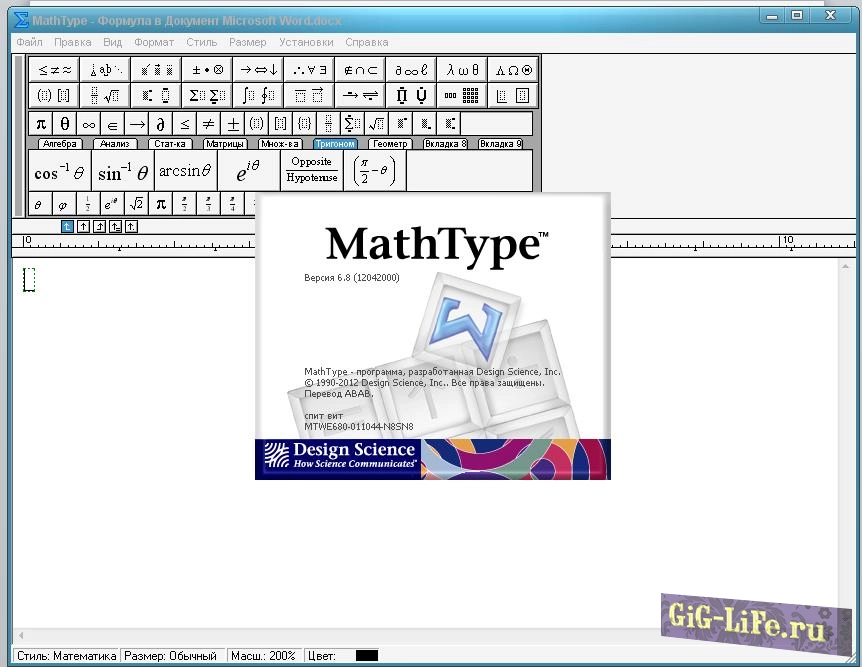Select the highlighted left-justified tab stop
The width and height of the screenshot is (862, 667).
pos(67,227)
